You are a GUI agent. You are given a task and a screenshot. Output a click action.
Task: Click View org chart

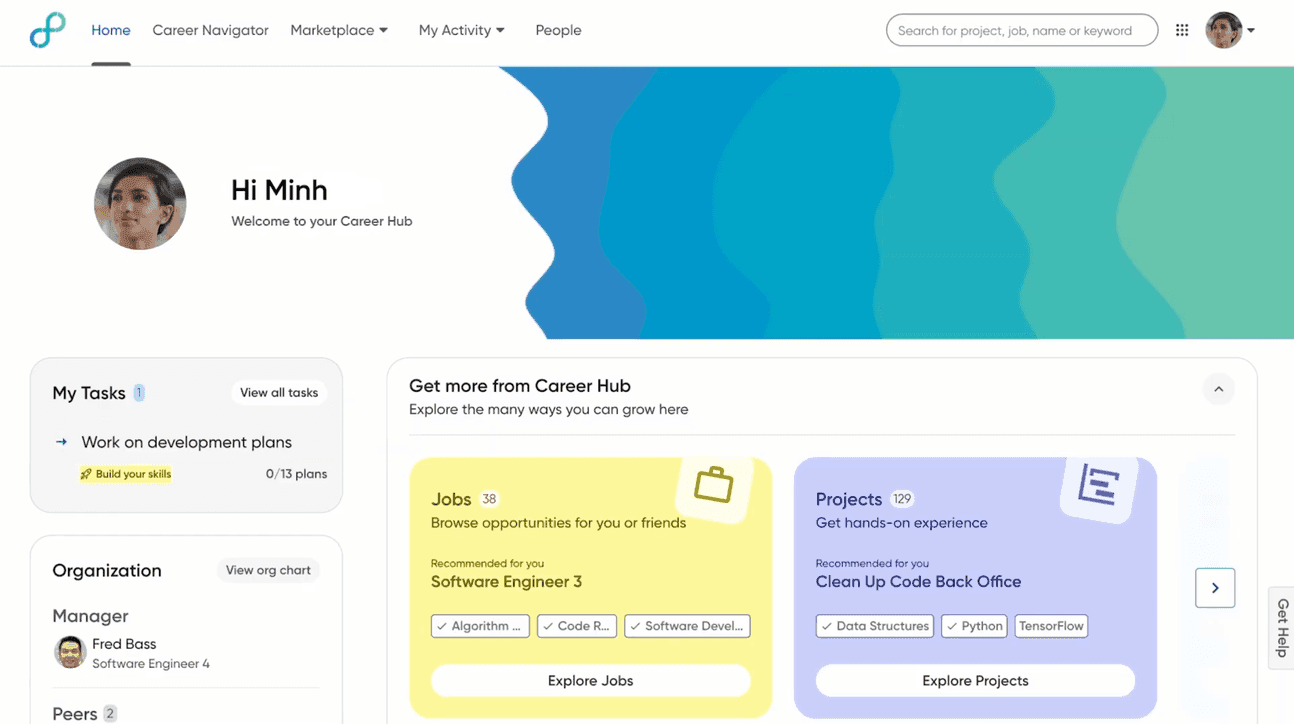267,570
